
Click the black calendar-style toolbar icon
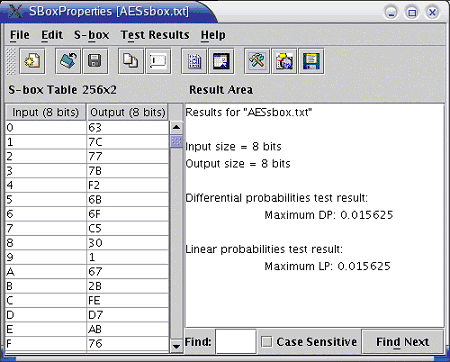[221, 61]
